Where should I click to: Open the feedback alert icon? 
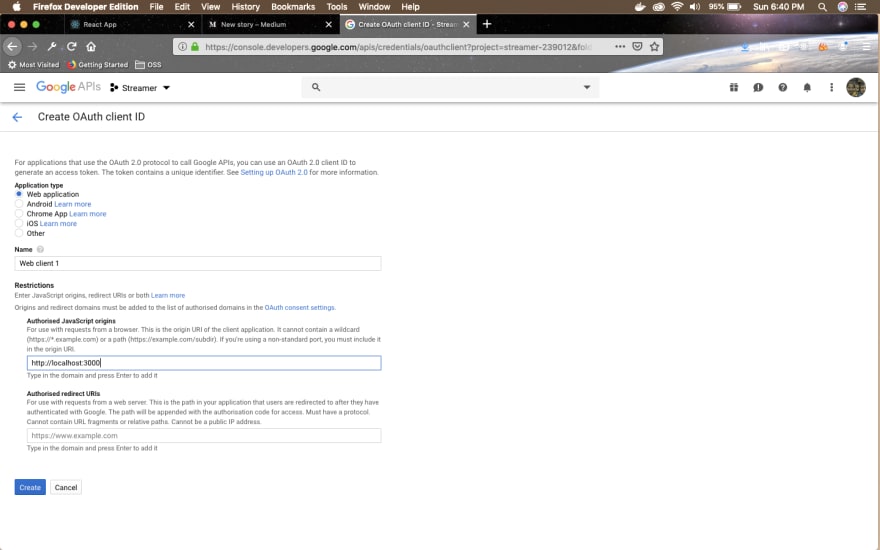click(x=758, y=87)
